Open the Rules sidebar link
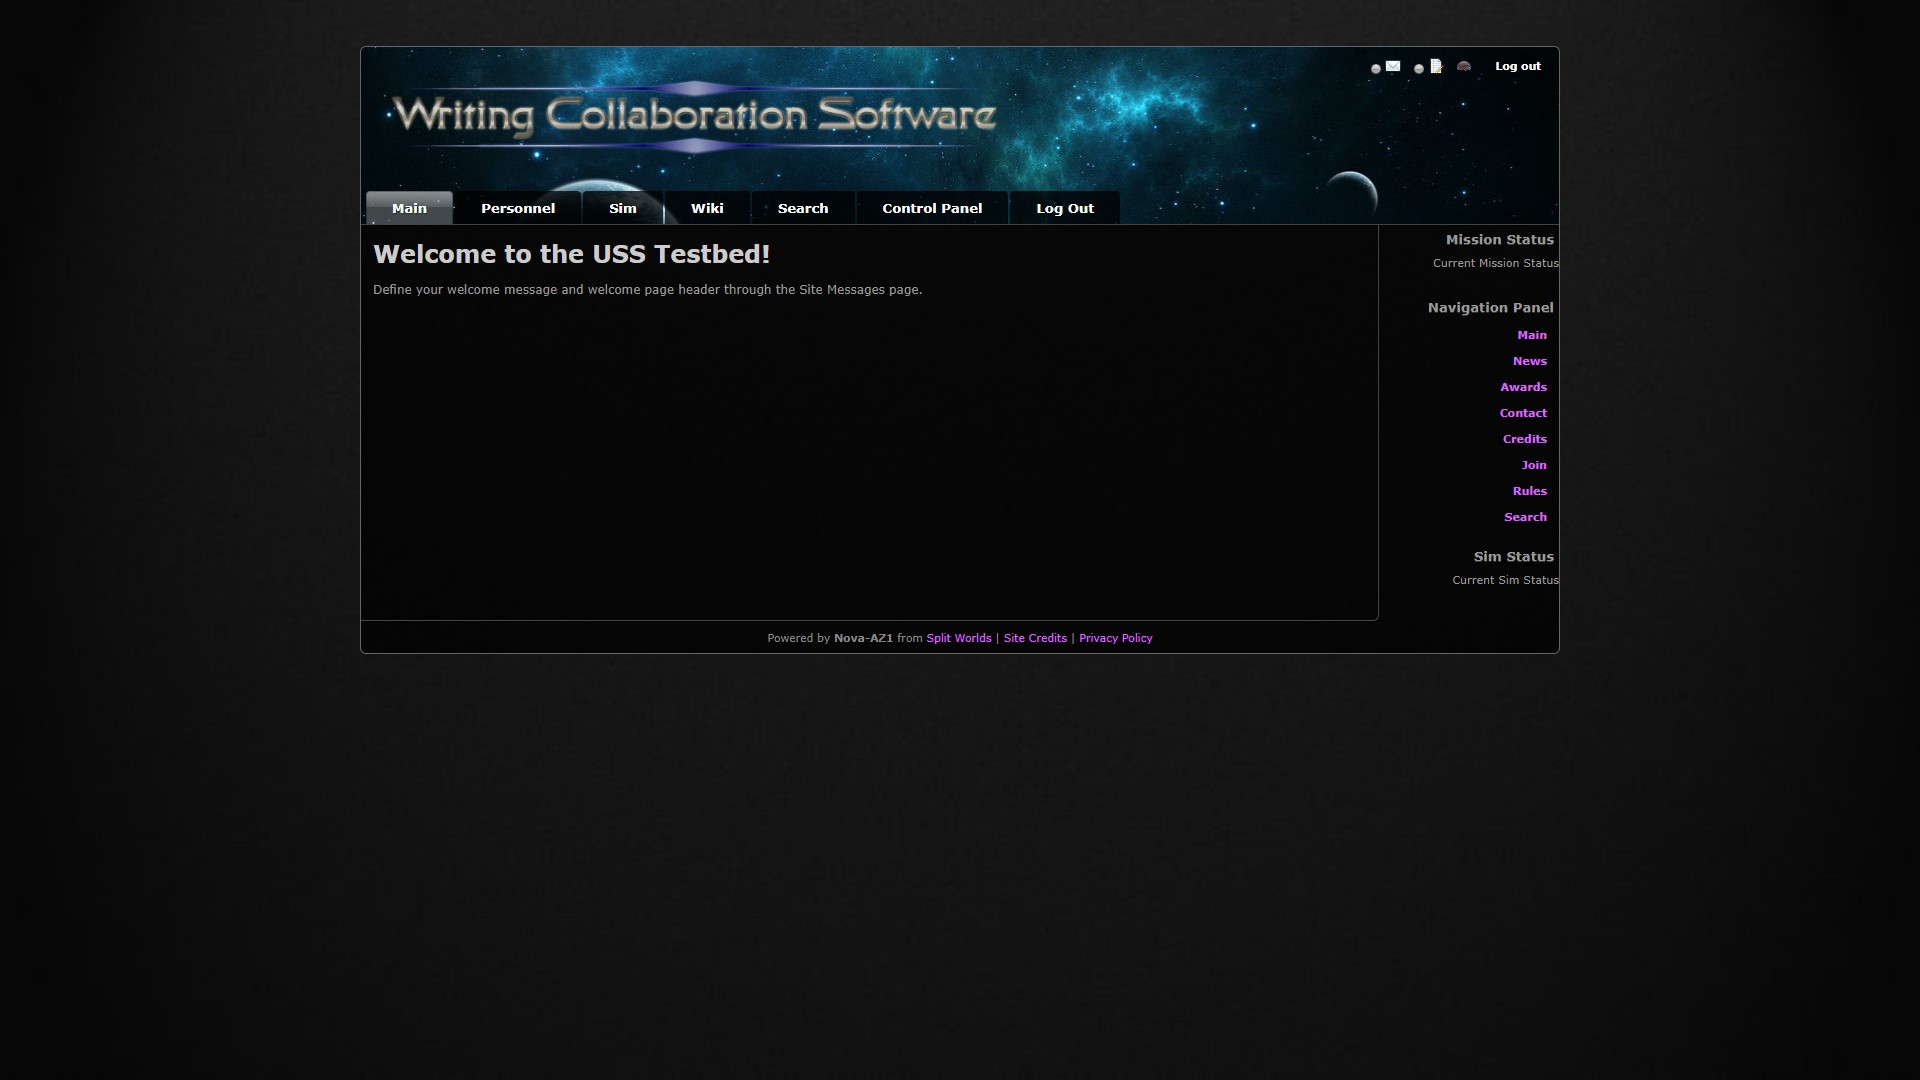Screen dimensions: 1920x1080 click(x=1529, y=491)
